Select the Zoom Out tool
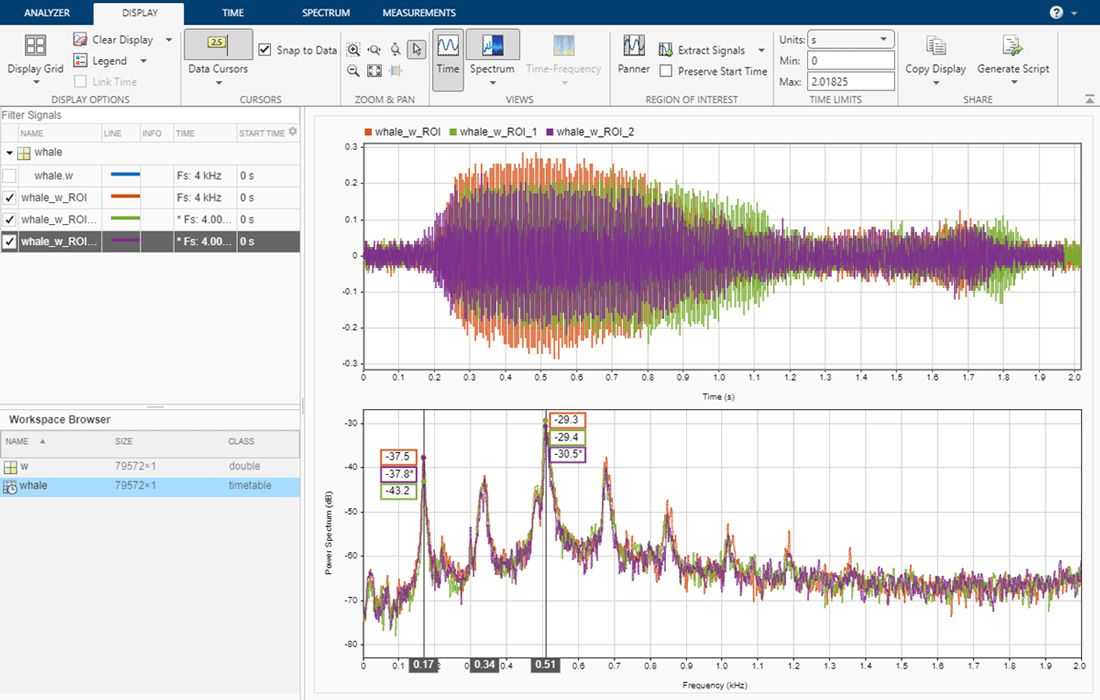The height and width of the screenshot is (700, 1100). tap(354, 70)
